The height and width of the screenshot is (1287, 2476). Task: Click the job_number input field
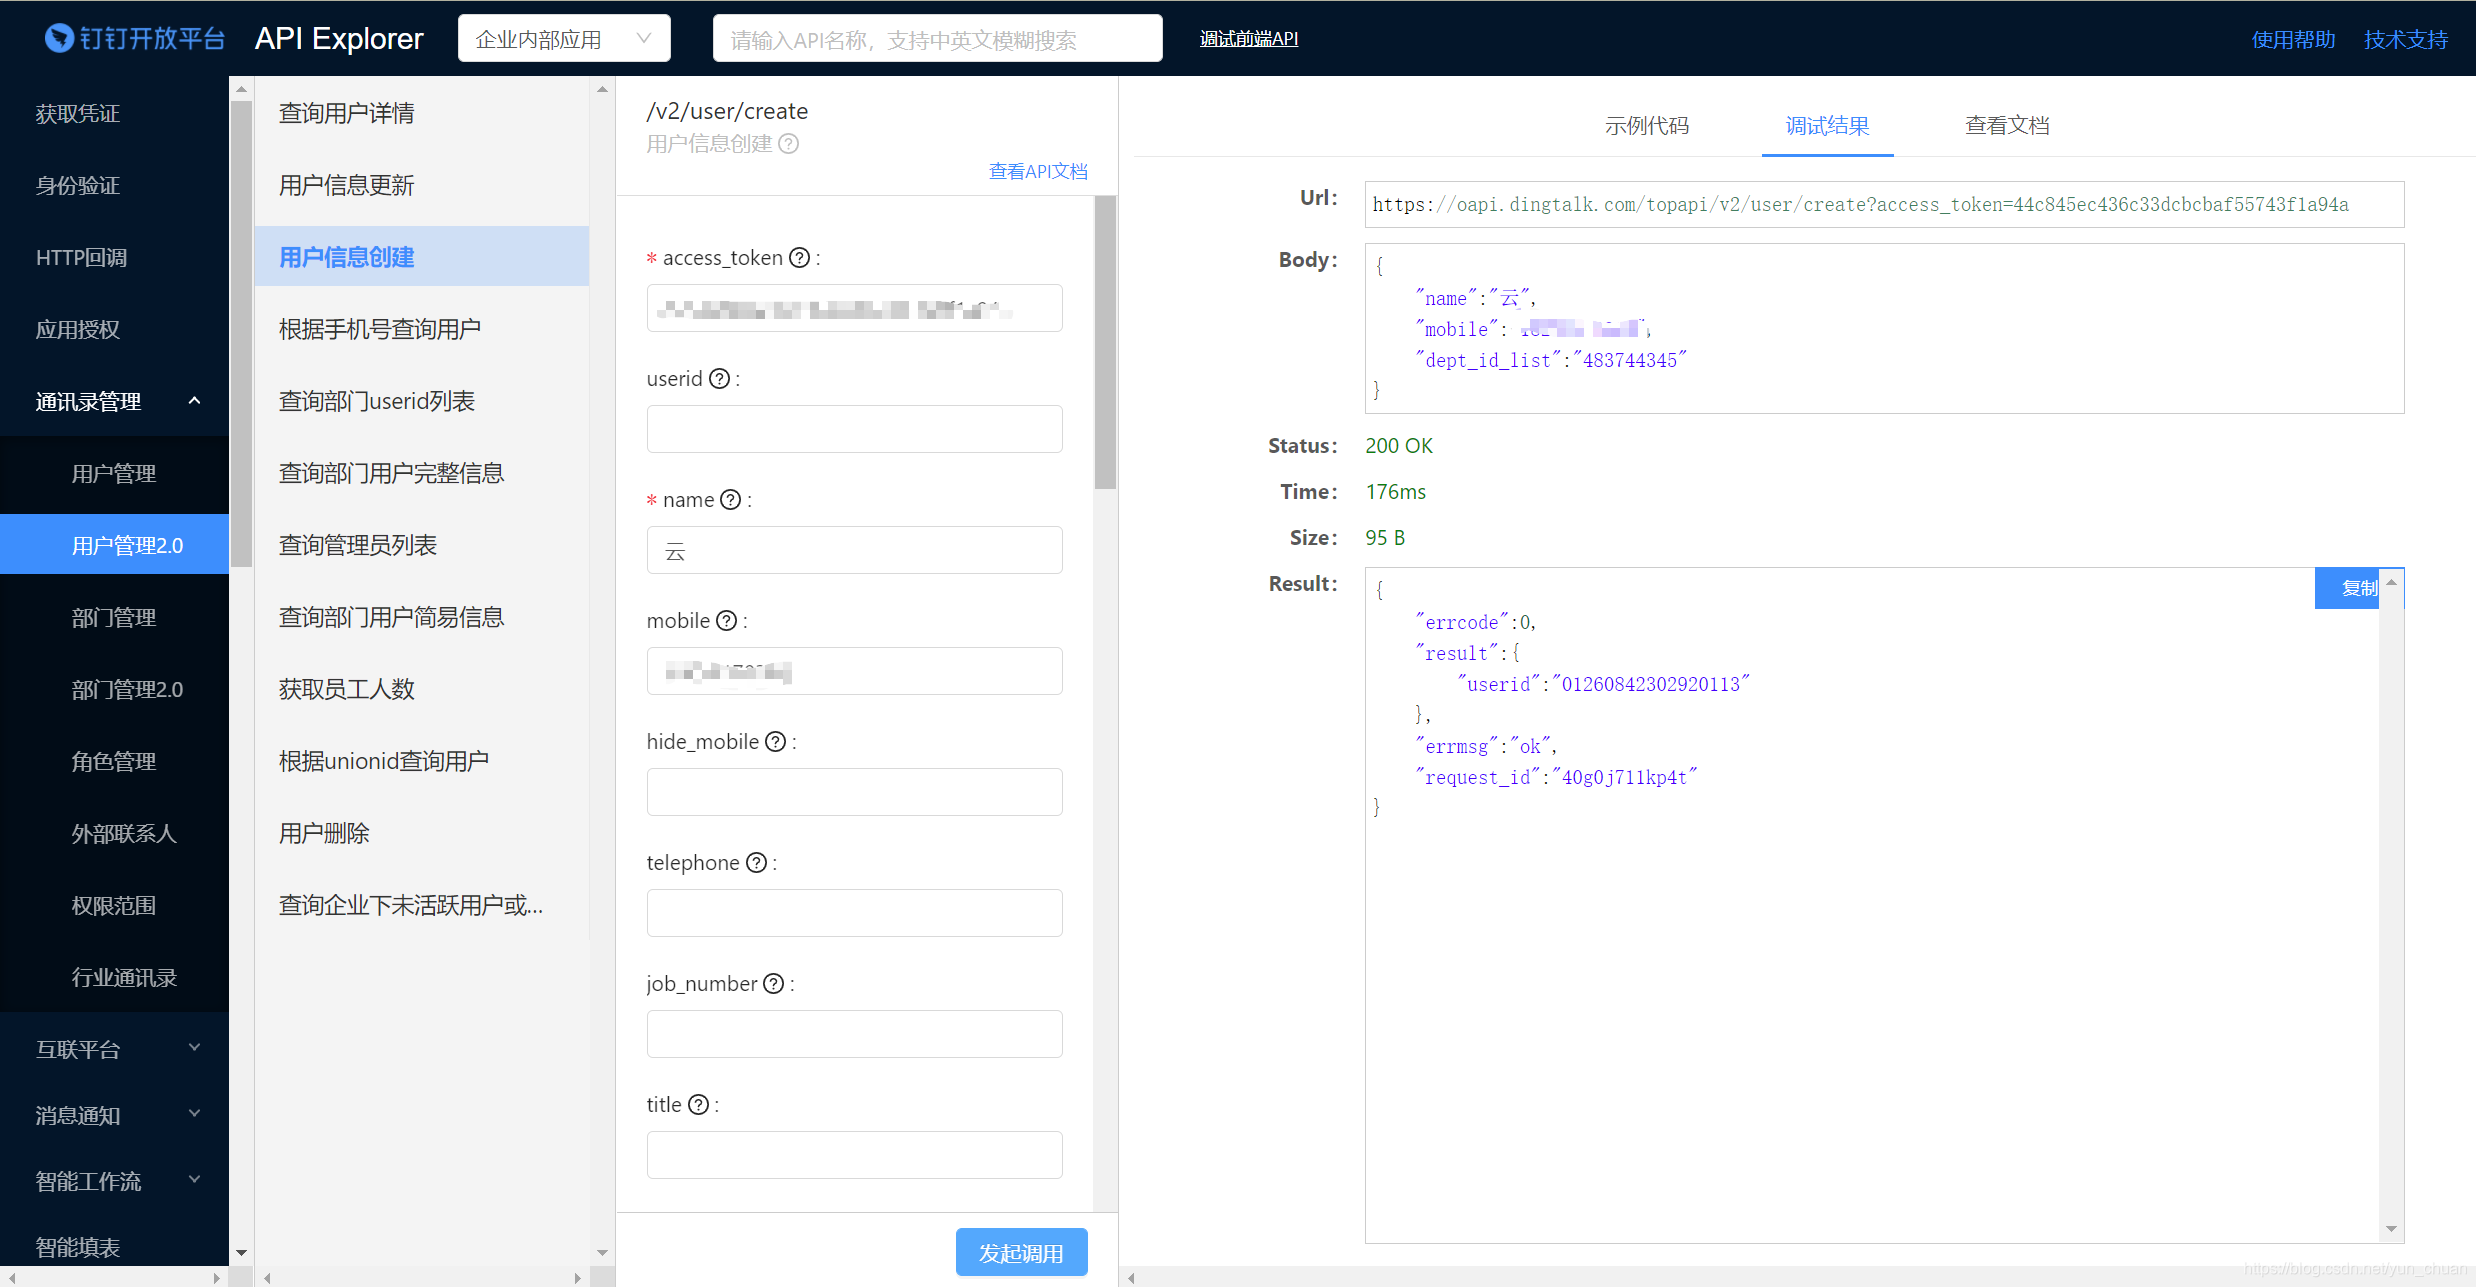(854, 1034)
